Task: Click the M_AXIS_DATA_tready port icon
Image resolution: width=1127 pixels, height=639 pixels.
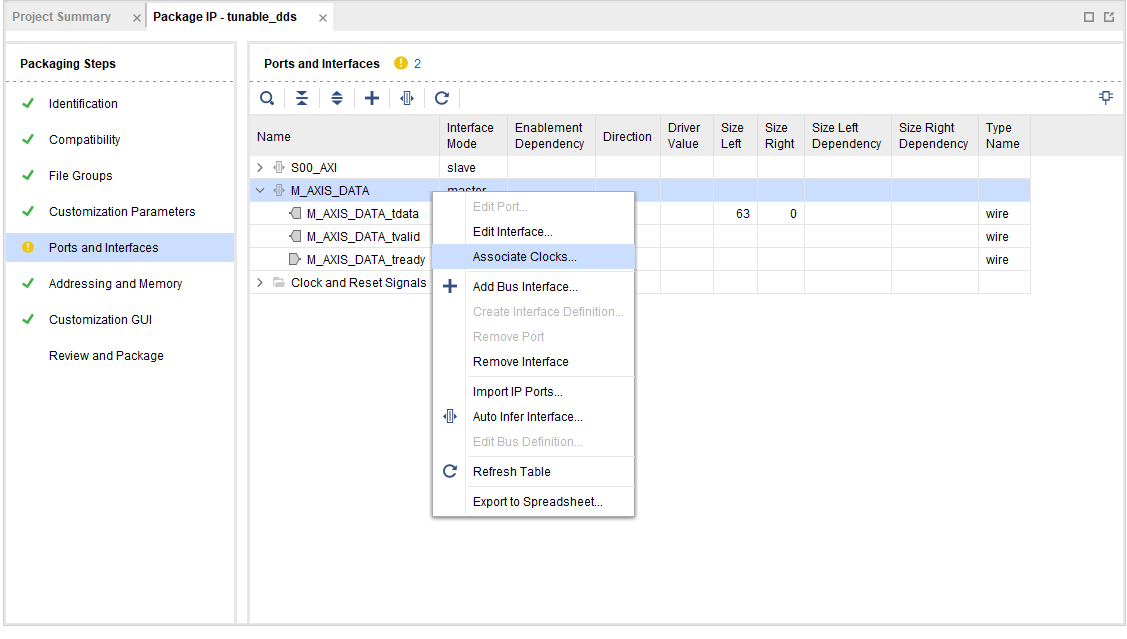Action: [295, 259]
